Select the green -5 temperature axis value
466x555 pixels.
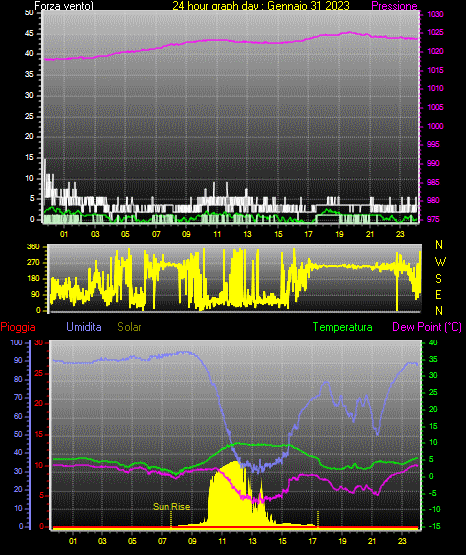click(434, 493)
